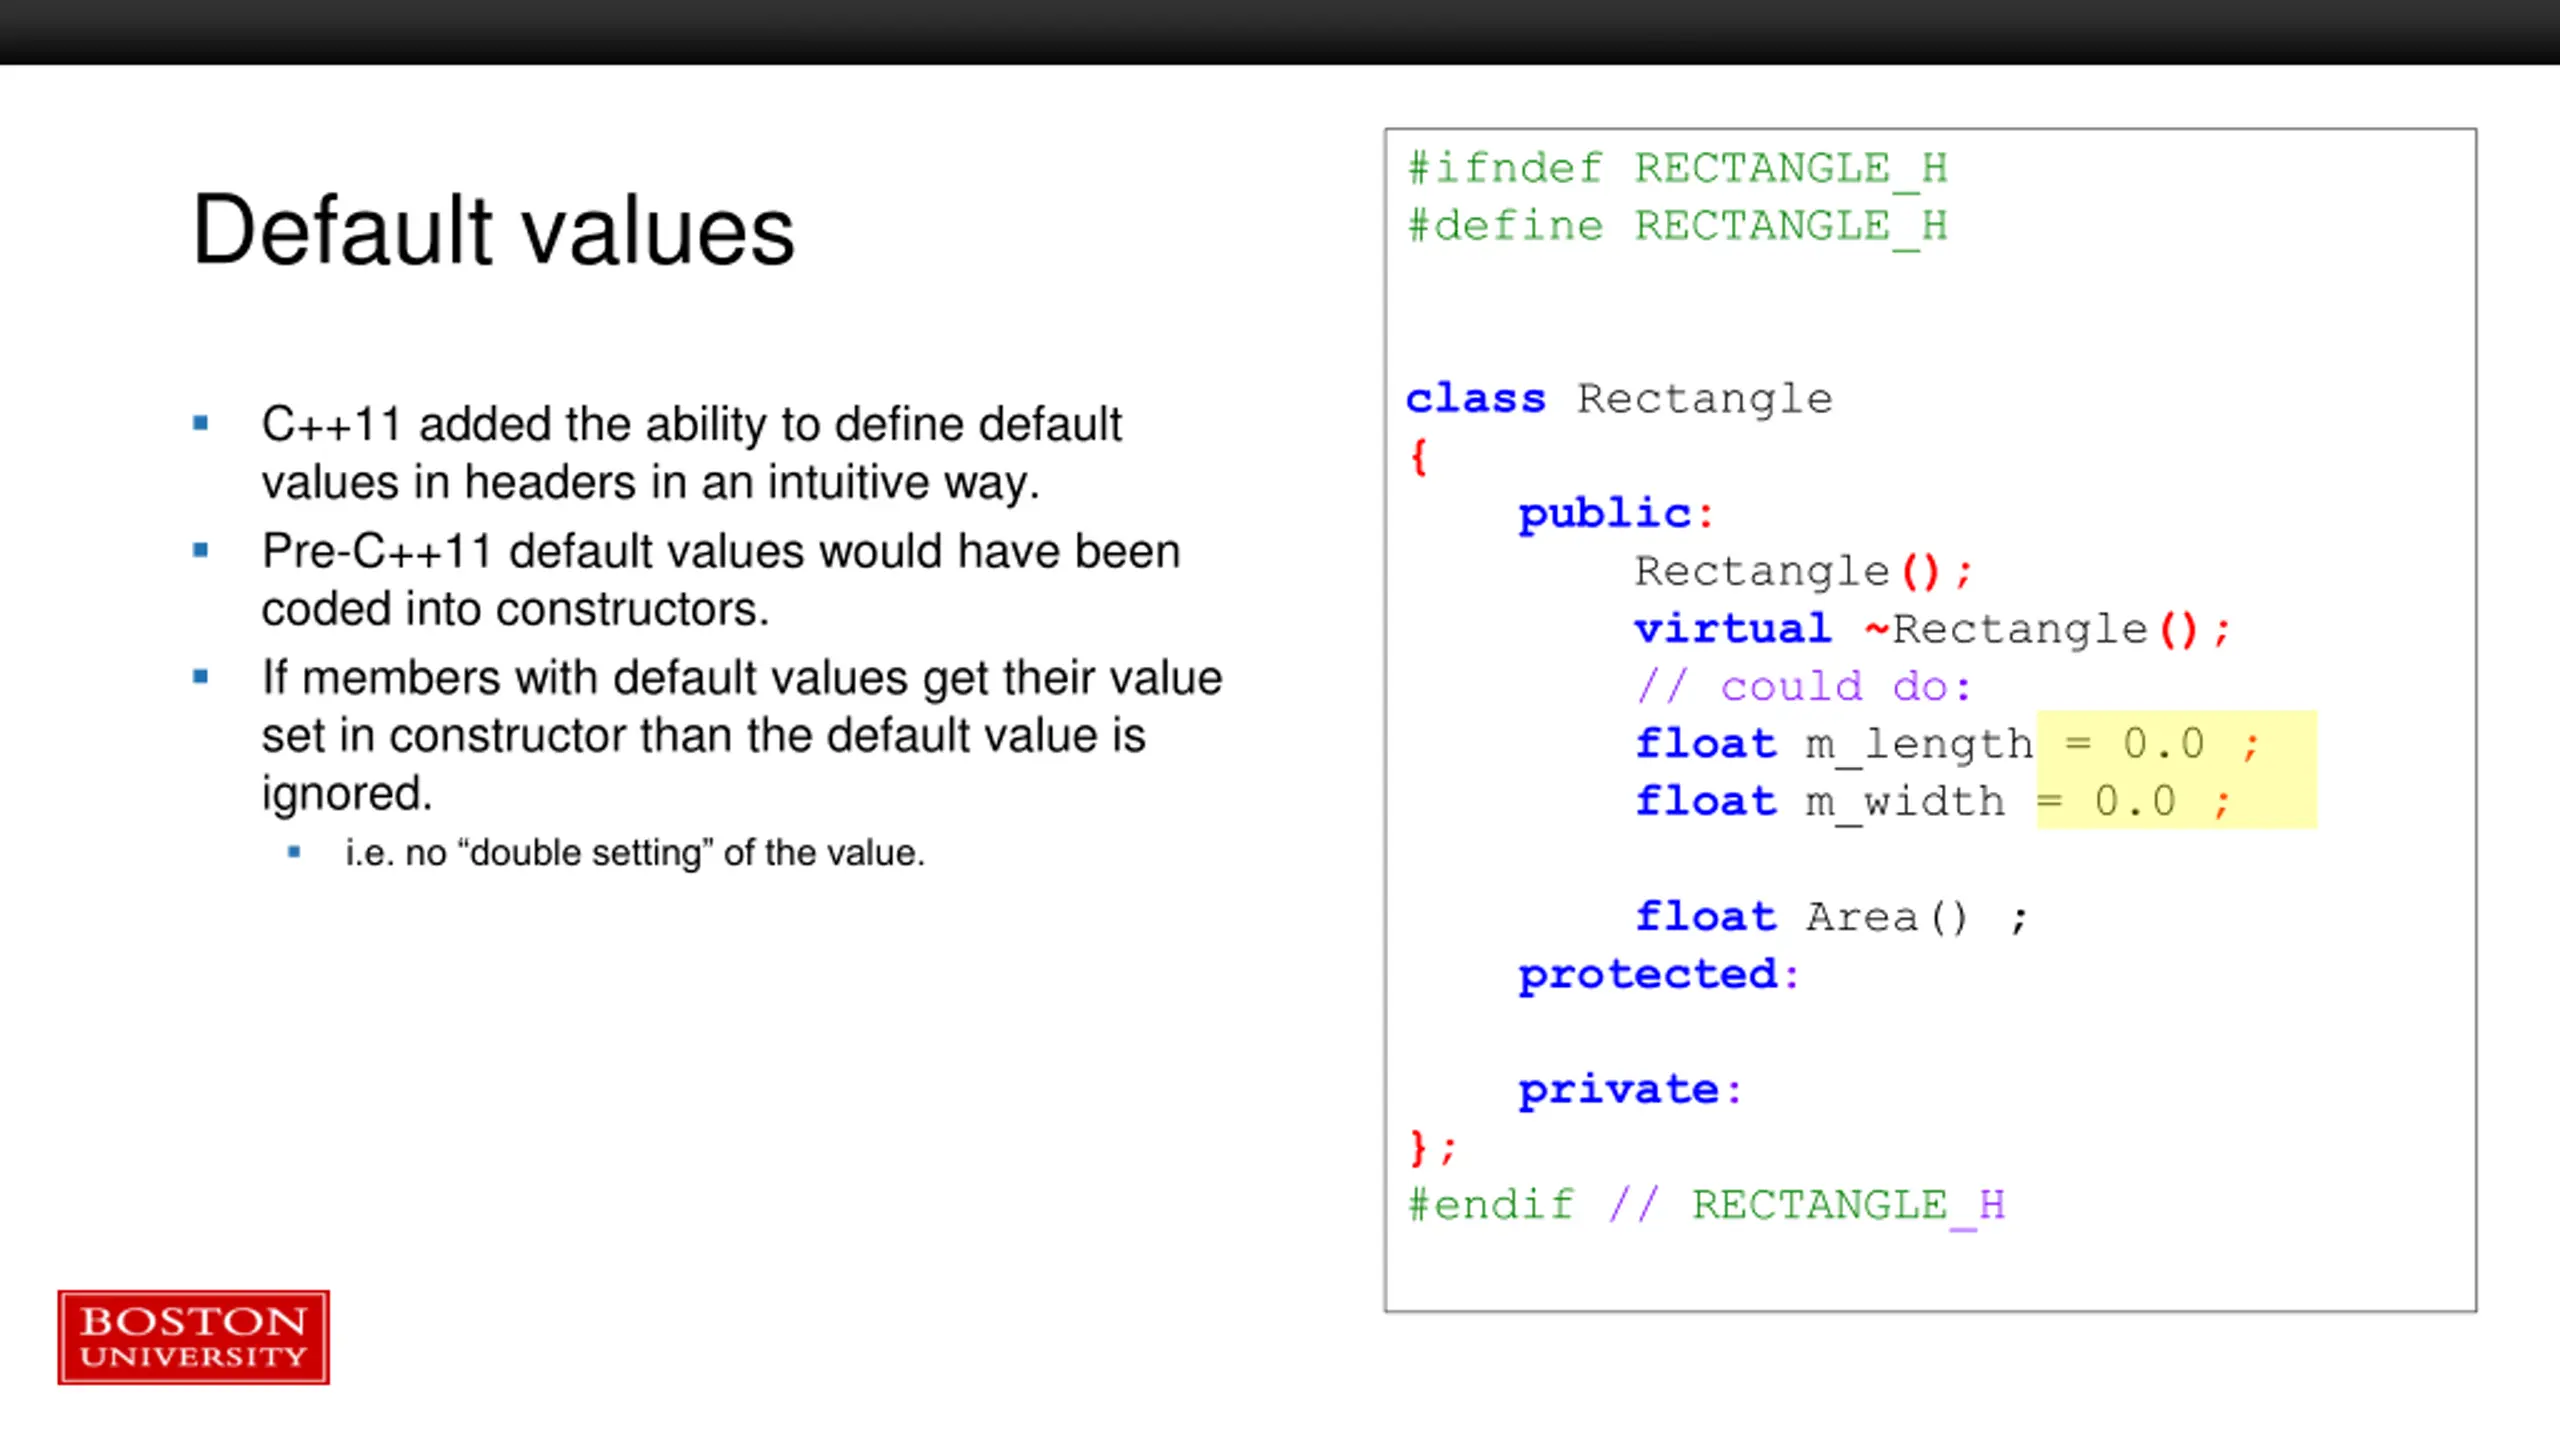Screen dimensions: 2560x1440
Task: Click the sub-bullet beside 'i.e. no double setting'
Action: point(294,852)
